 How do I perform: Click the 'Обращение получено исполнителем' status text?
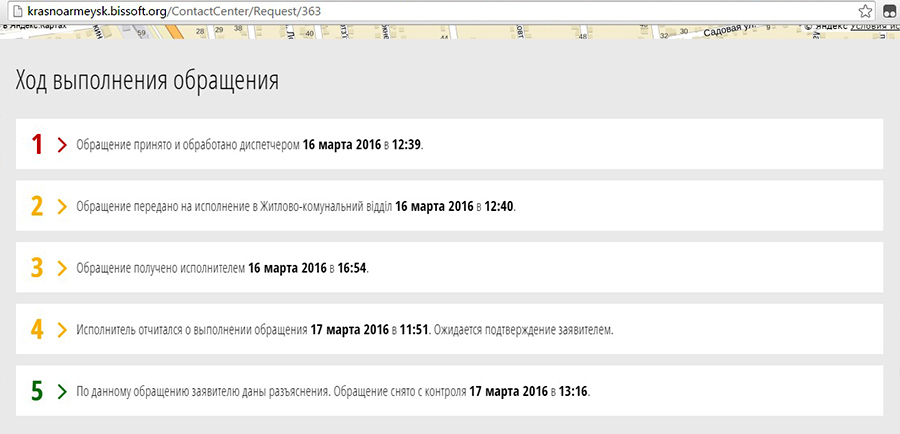(160, 268)
